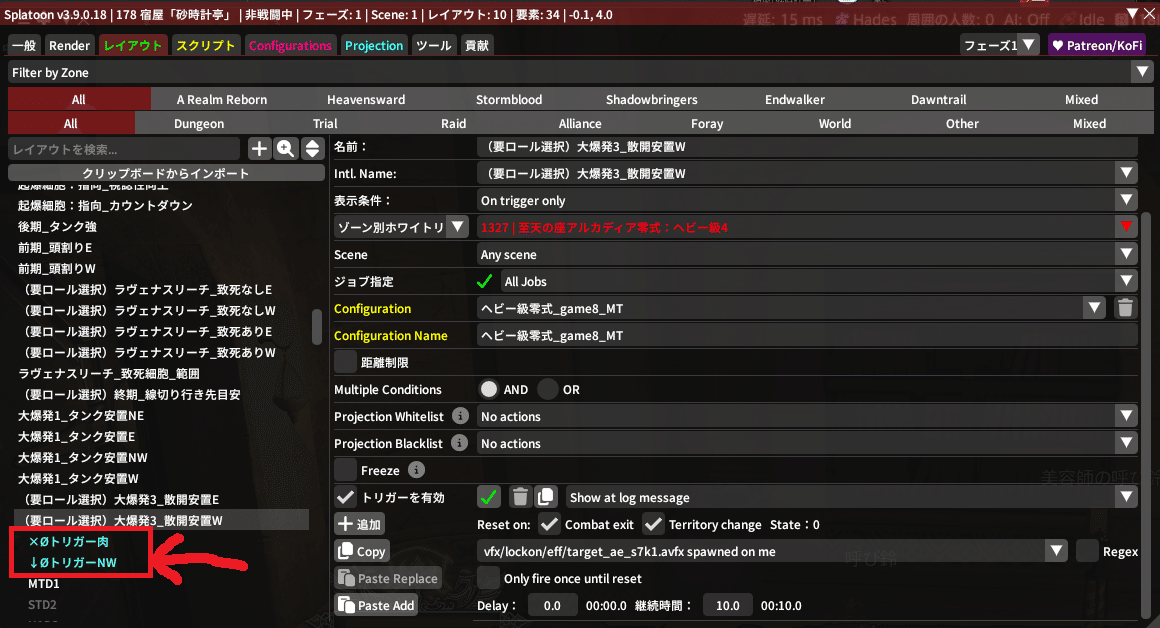Click the Paste Add button

376,605
